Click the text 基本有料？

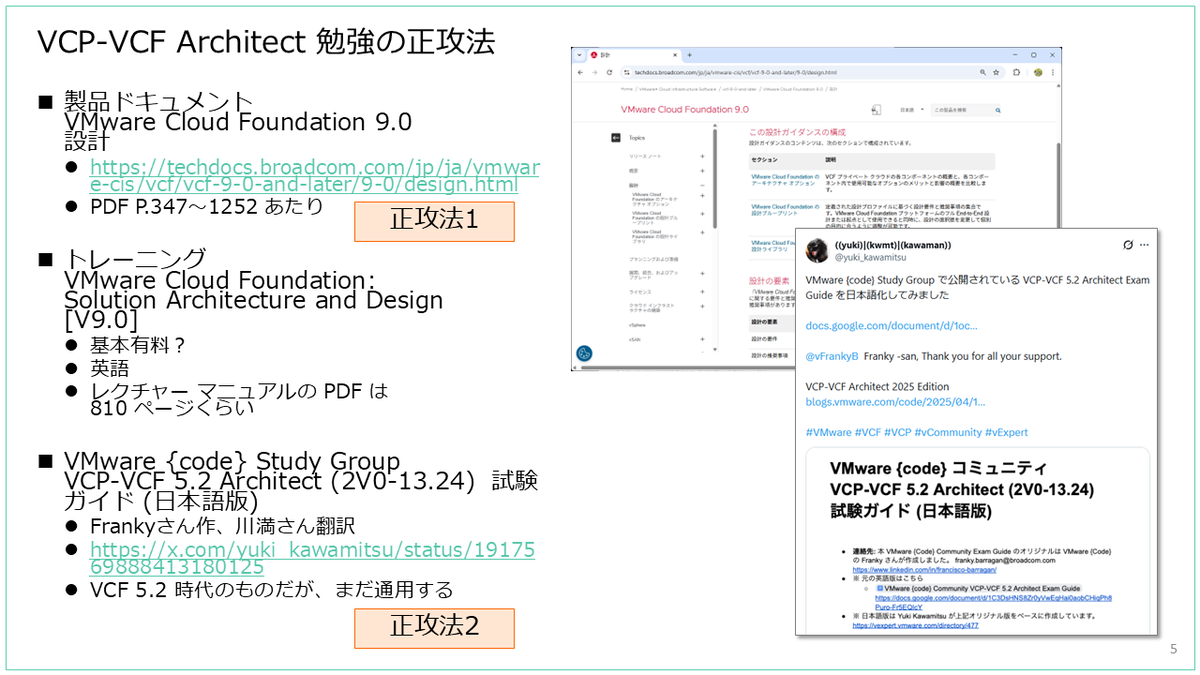(x=138, y=345)
